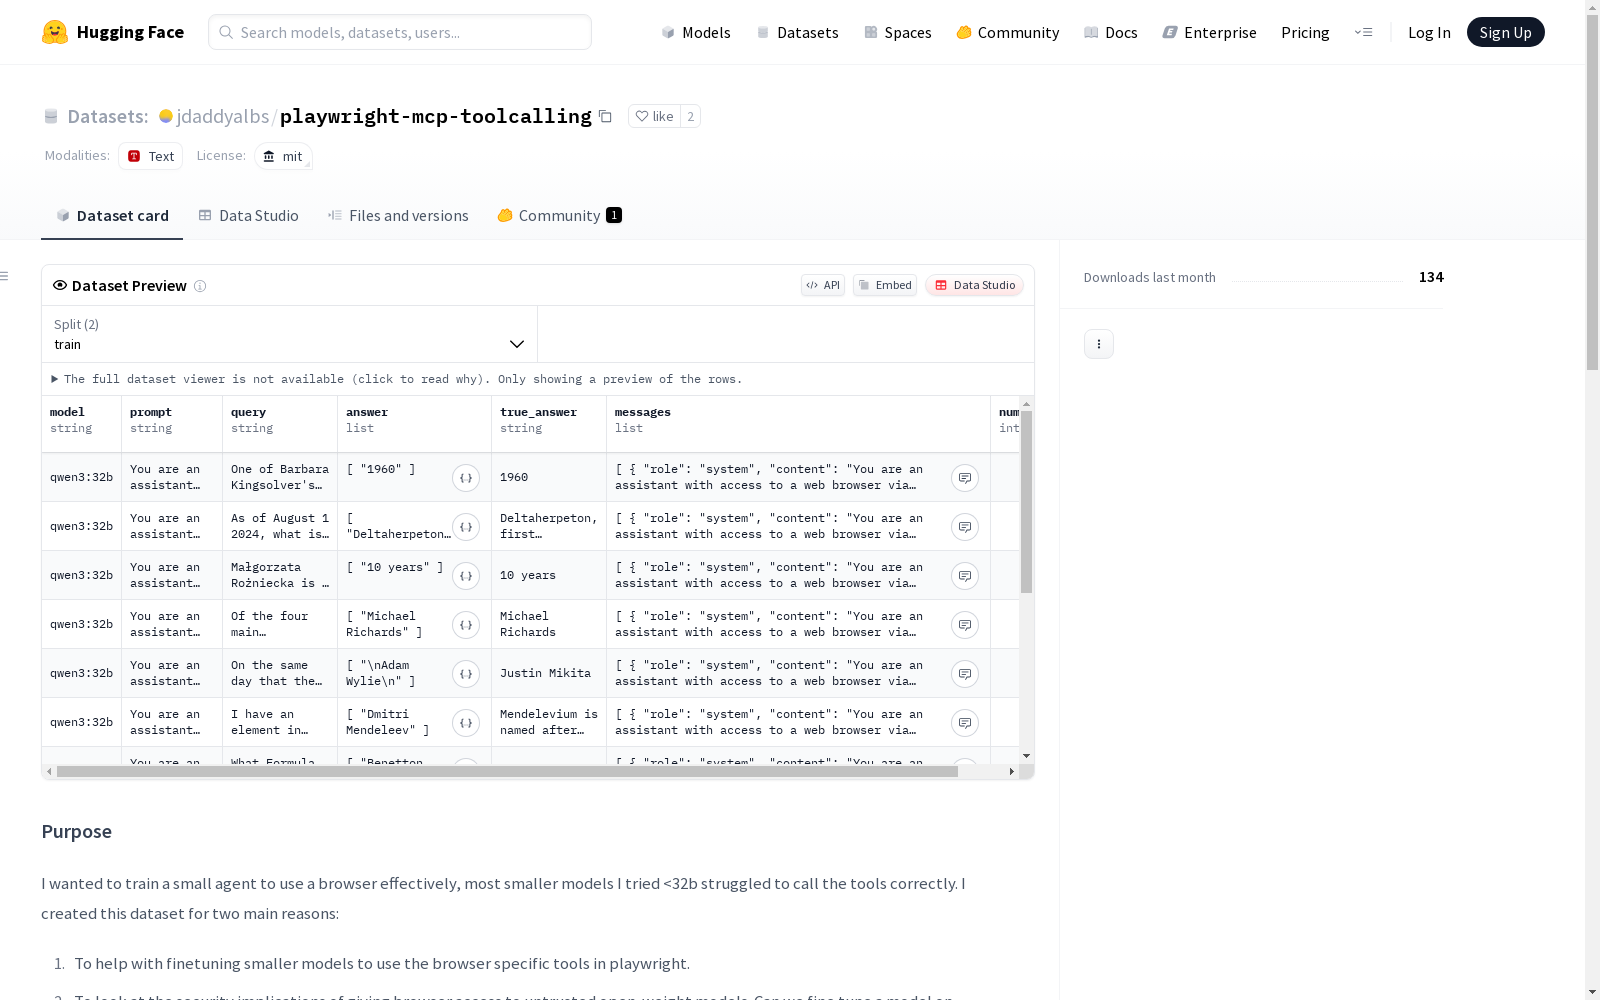
Task: Navigate to Models in top menu
Action: 696,32
